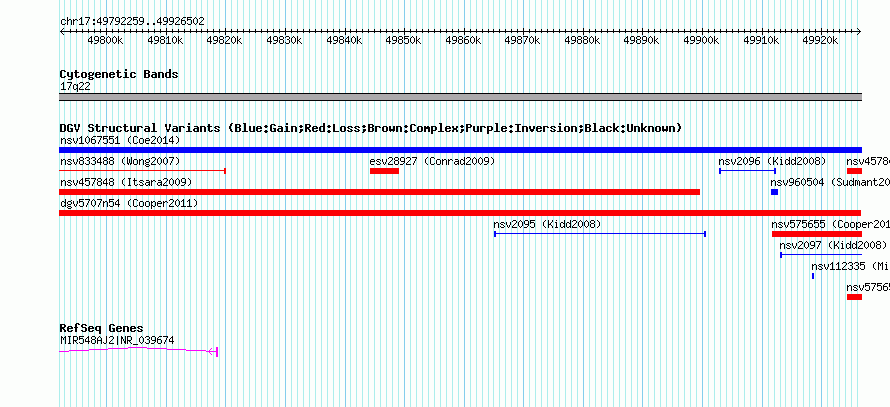
Task: Click the 49870k ruler tick label
Action: point(522,40)
